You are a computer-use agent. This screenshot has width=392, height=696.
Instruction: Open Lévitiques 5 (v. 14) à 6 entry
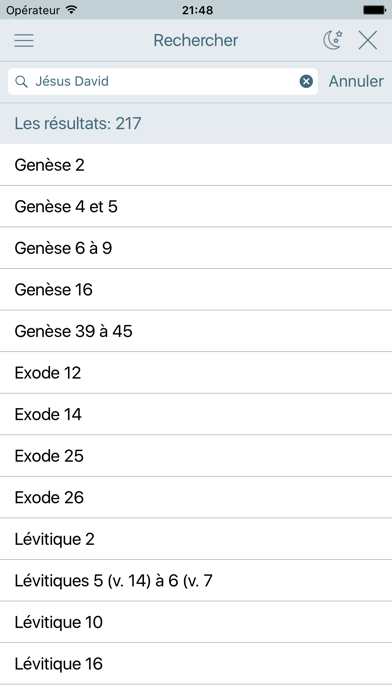(x=196, y=581)
